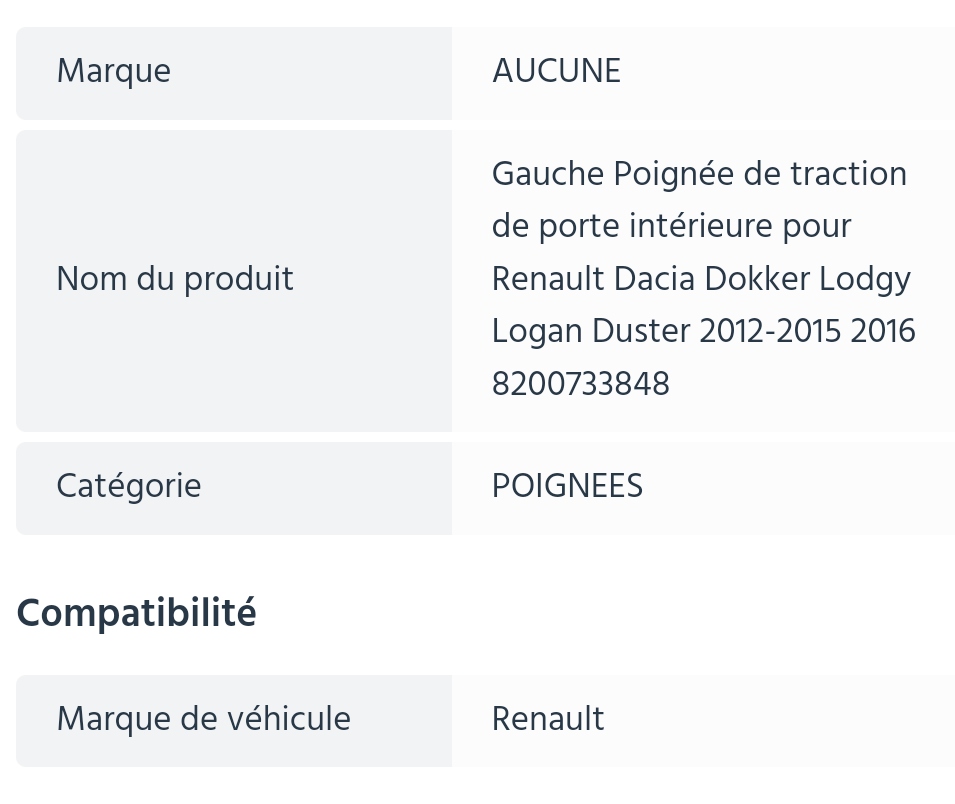Click the Catégorie label cell
The height and width of the screenshot is (804, 955).
tap(234, 488)
